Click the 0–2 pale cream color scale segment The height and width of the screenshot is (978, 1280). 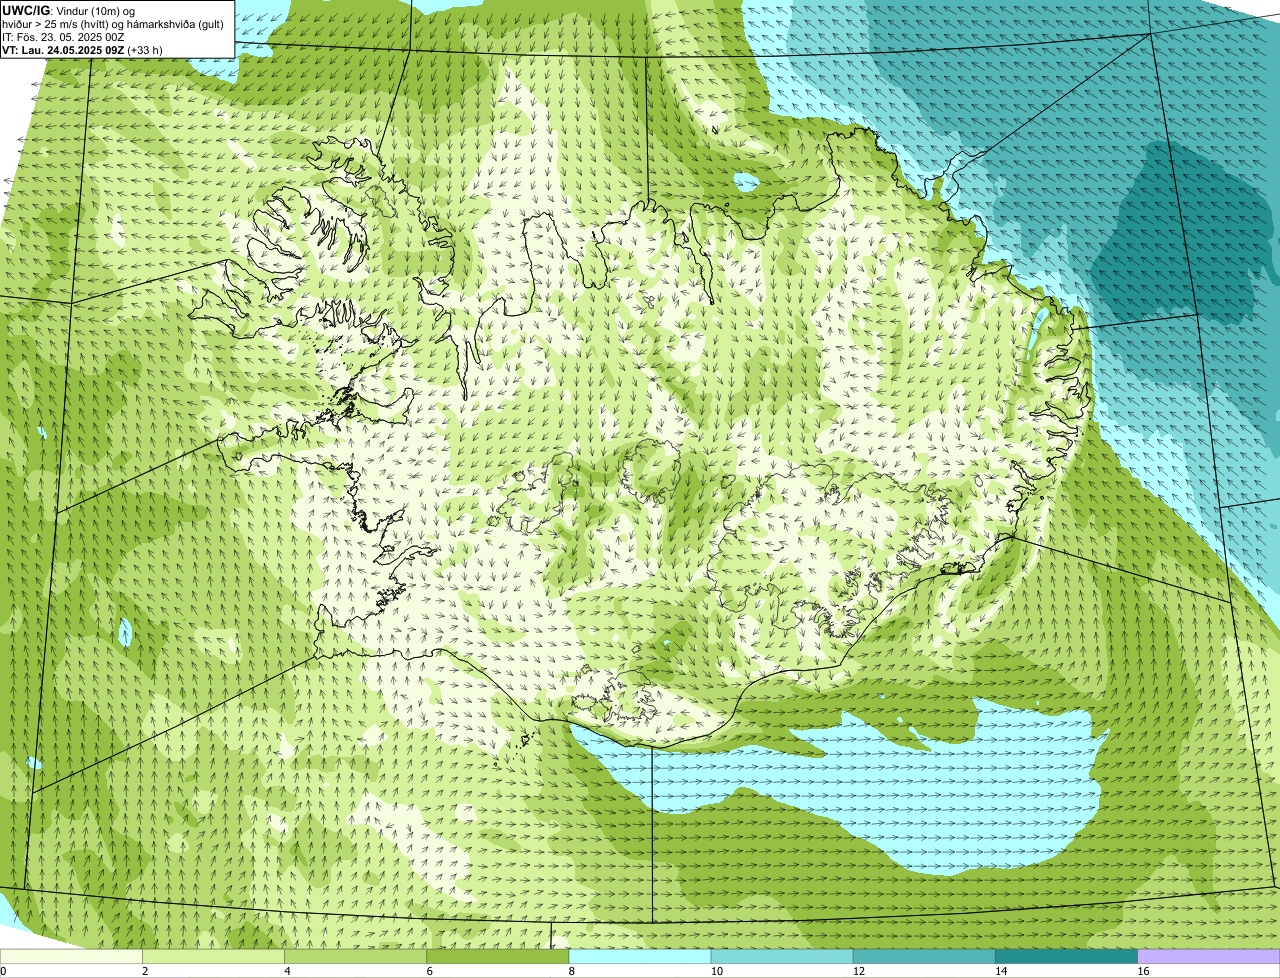pyautogui.click(x=71, y=956)
